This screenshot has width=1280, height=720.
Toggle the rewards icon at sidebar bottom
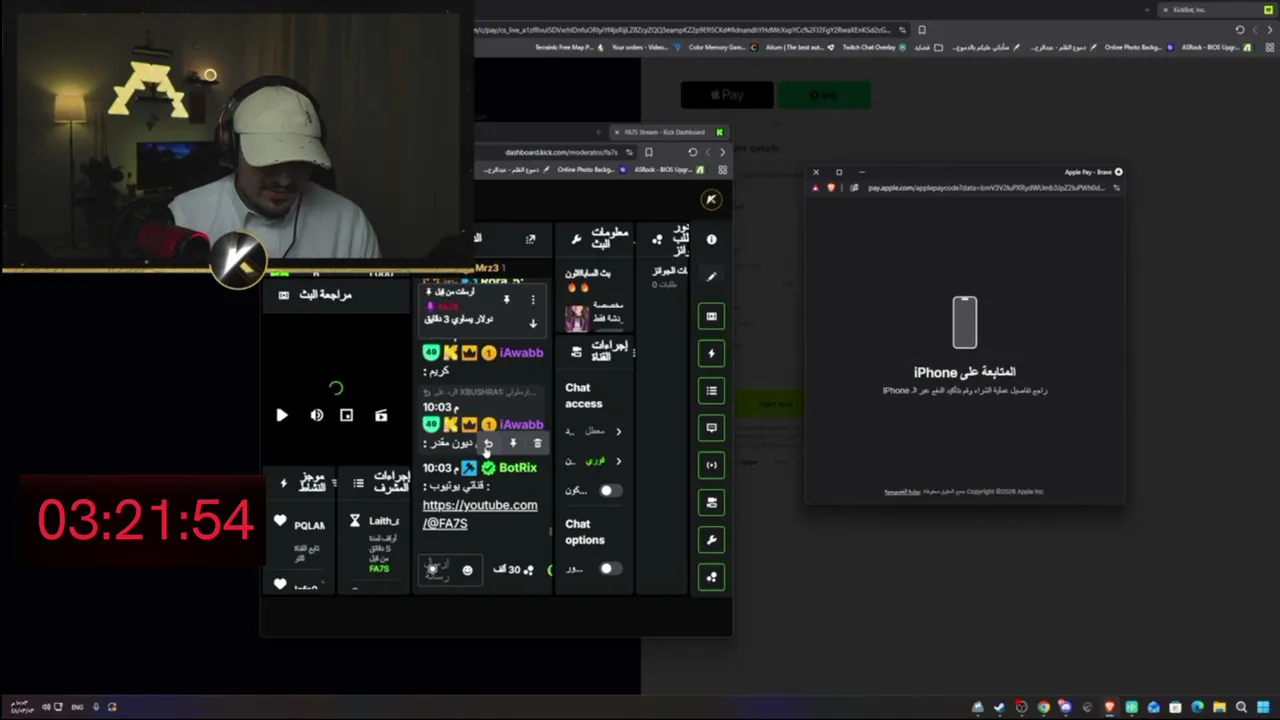[711, 577]
